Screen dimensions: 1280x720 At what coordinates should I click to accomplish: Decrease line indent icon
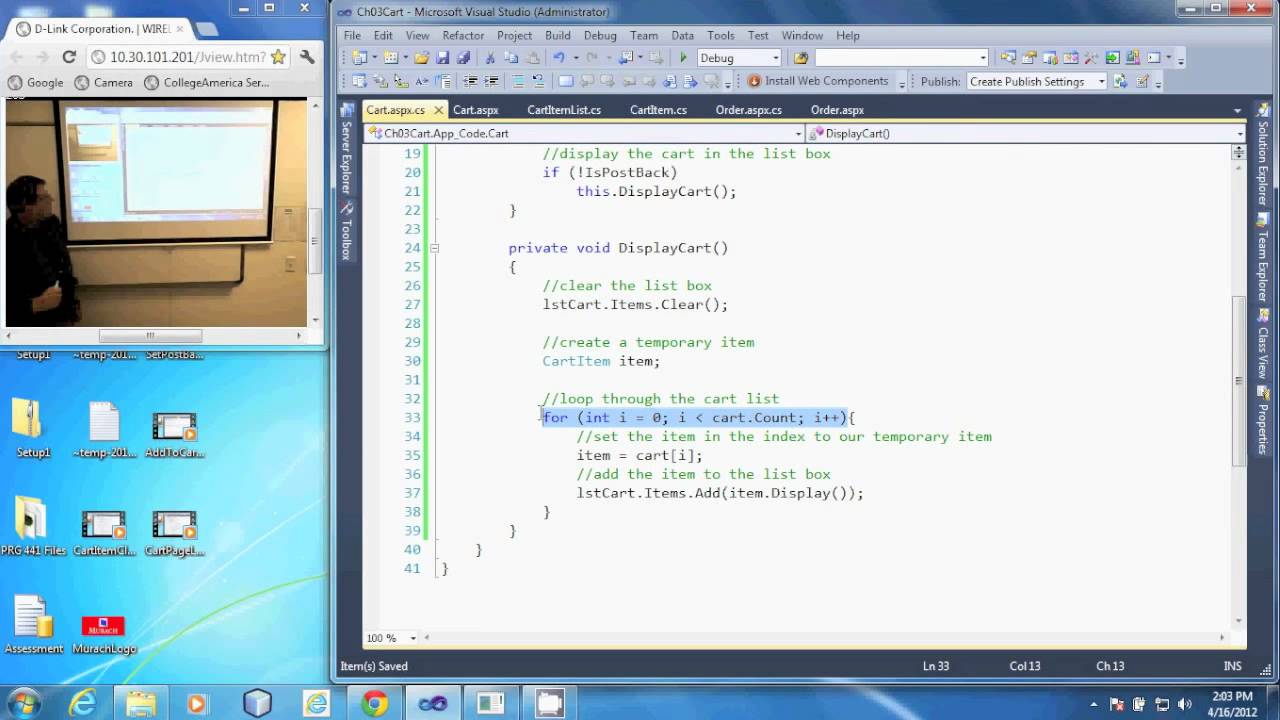pos(470,81)
